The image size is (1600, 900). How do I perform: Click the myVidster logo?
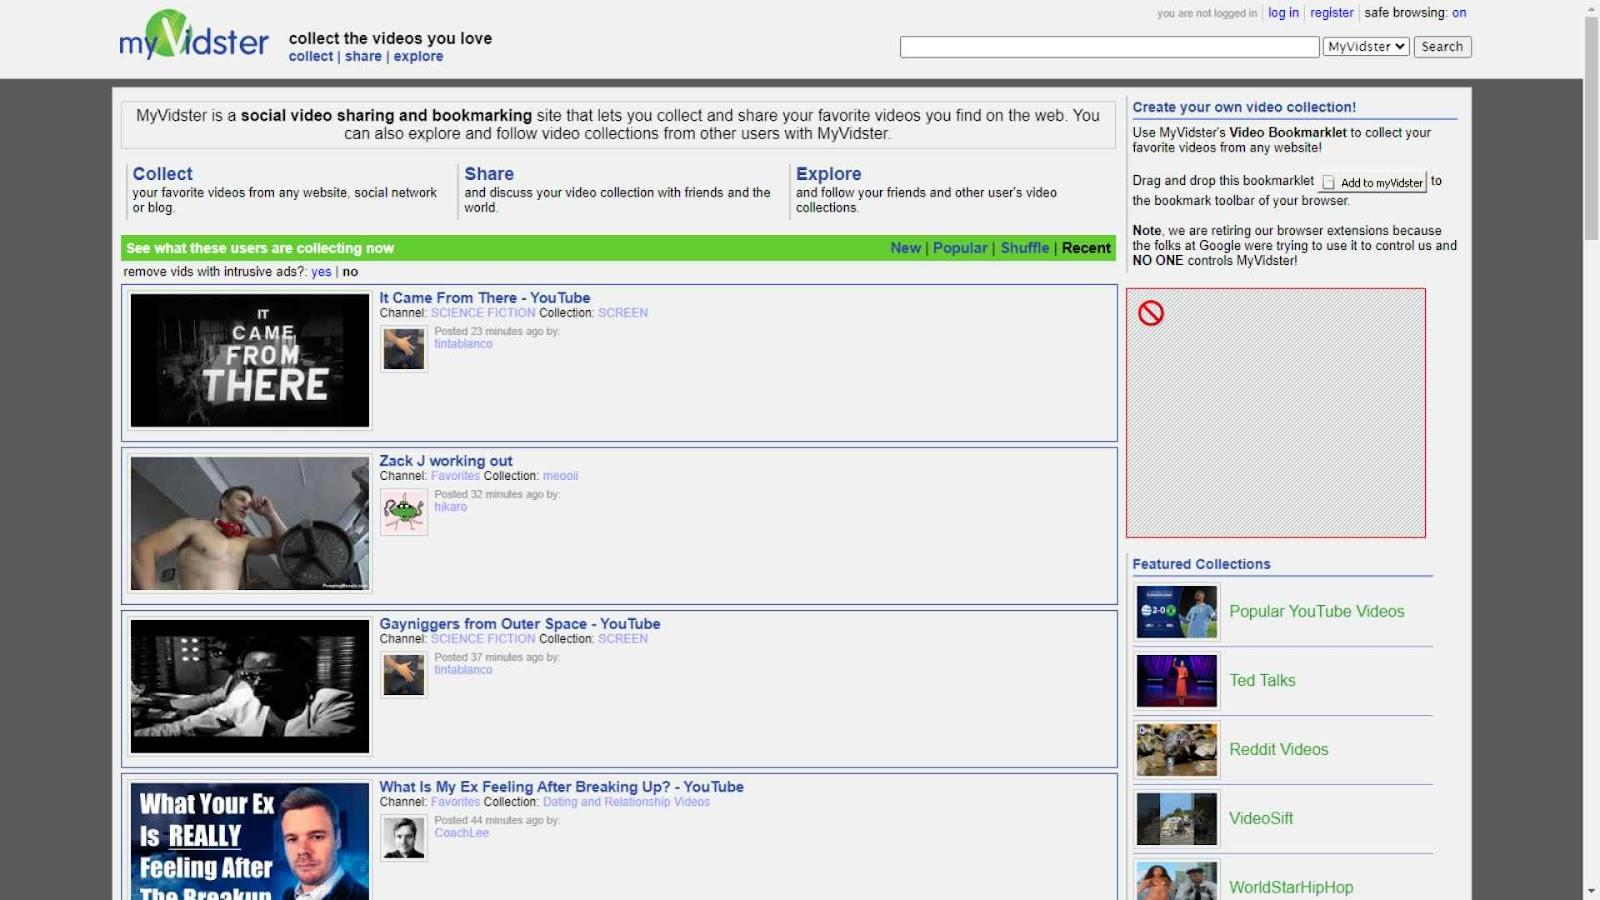(x=193, y=37)
